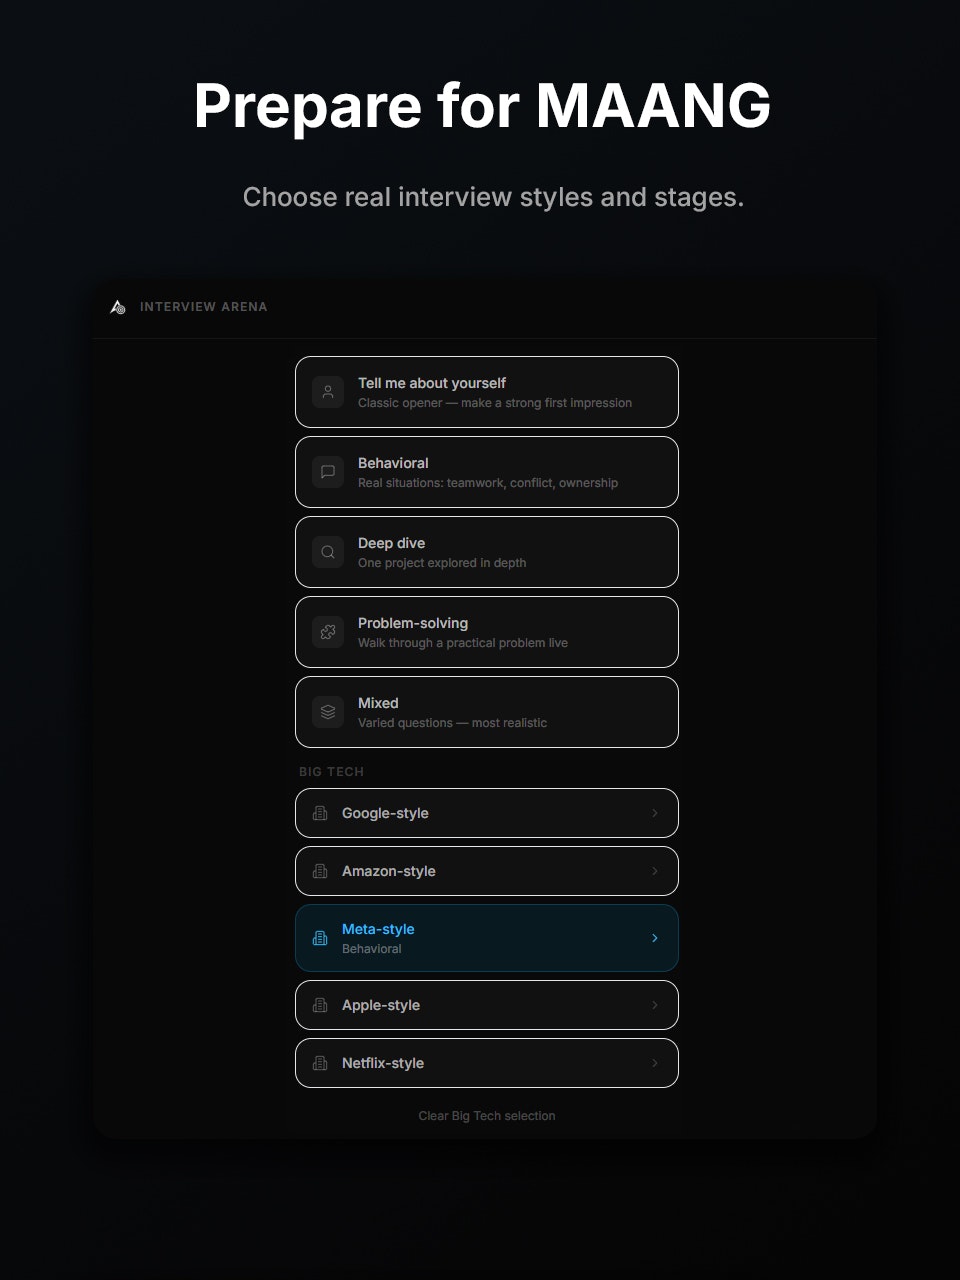960x1280 pixels.
Task: Click the building icon beside Apple-style
Action: pos(320,1005)
